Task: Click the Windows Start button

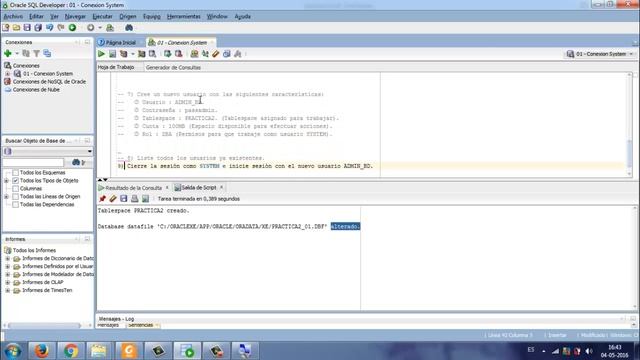Action: click(x=13, y=351)
